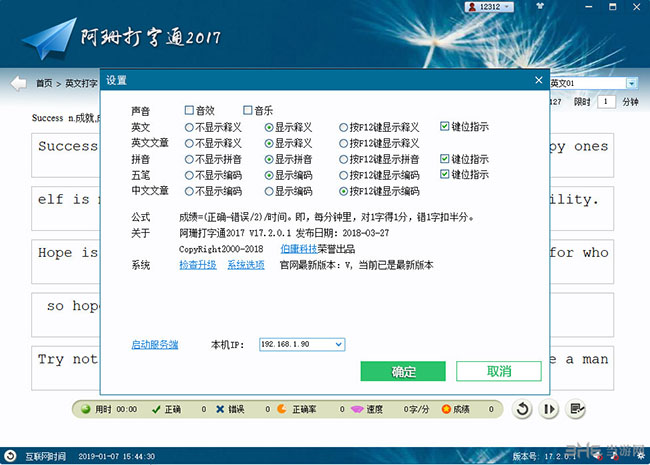Select 不显示编码 for 五笔
This screenshot has width=650, height=465.
click(189, 175)
